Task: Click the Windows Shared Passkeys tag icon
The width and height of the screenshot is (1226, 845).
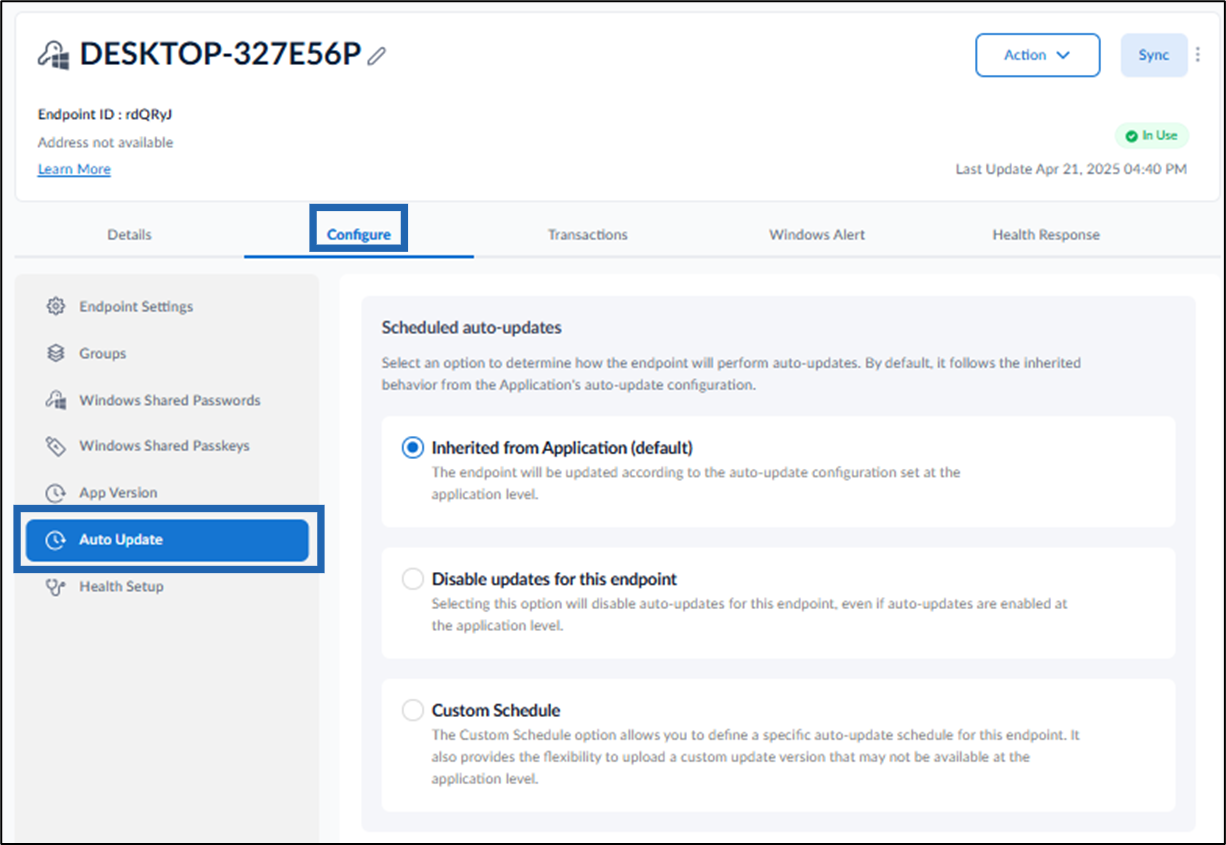Action: (56, 446)
